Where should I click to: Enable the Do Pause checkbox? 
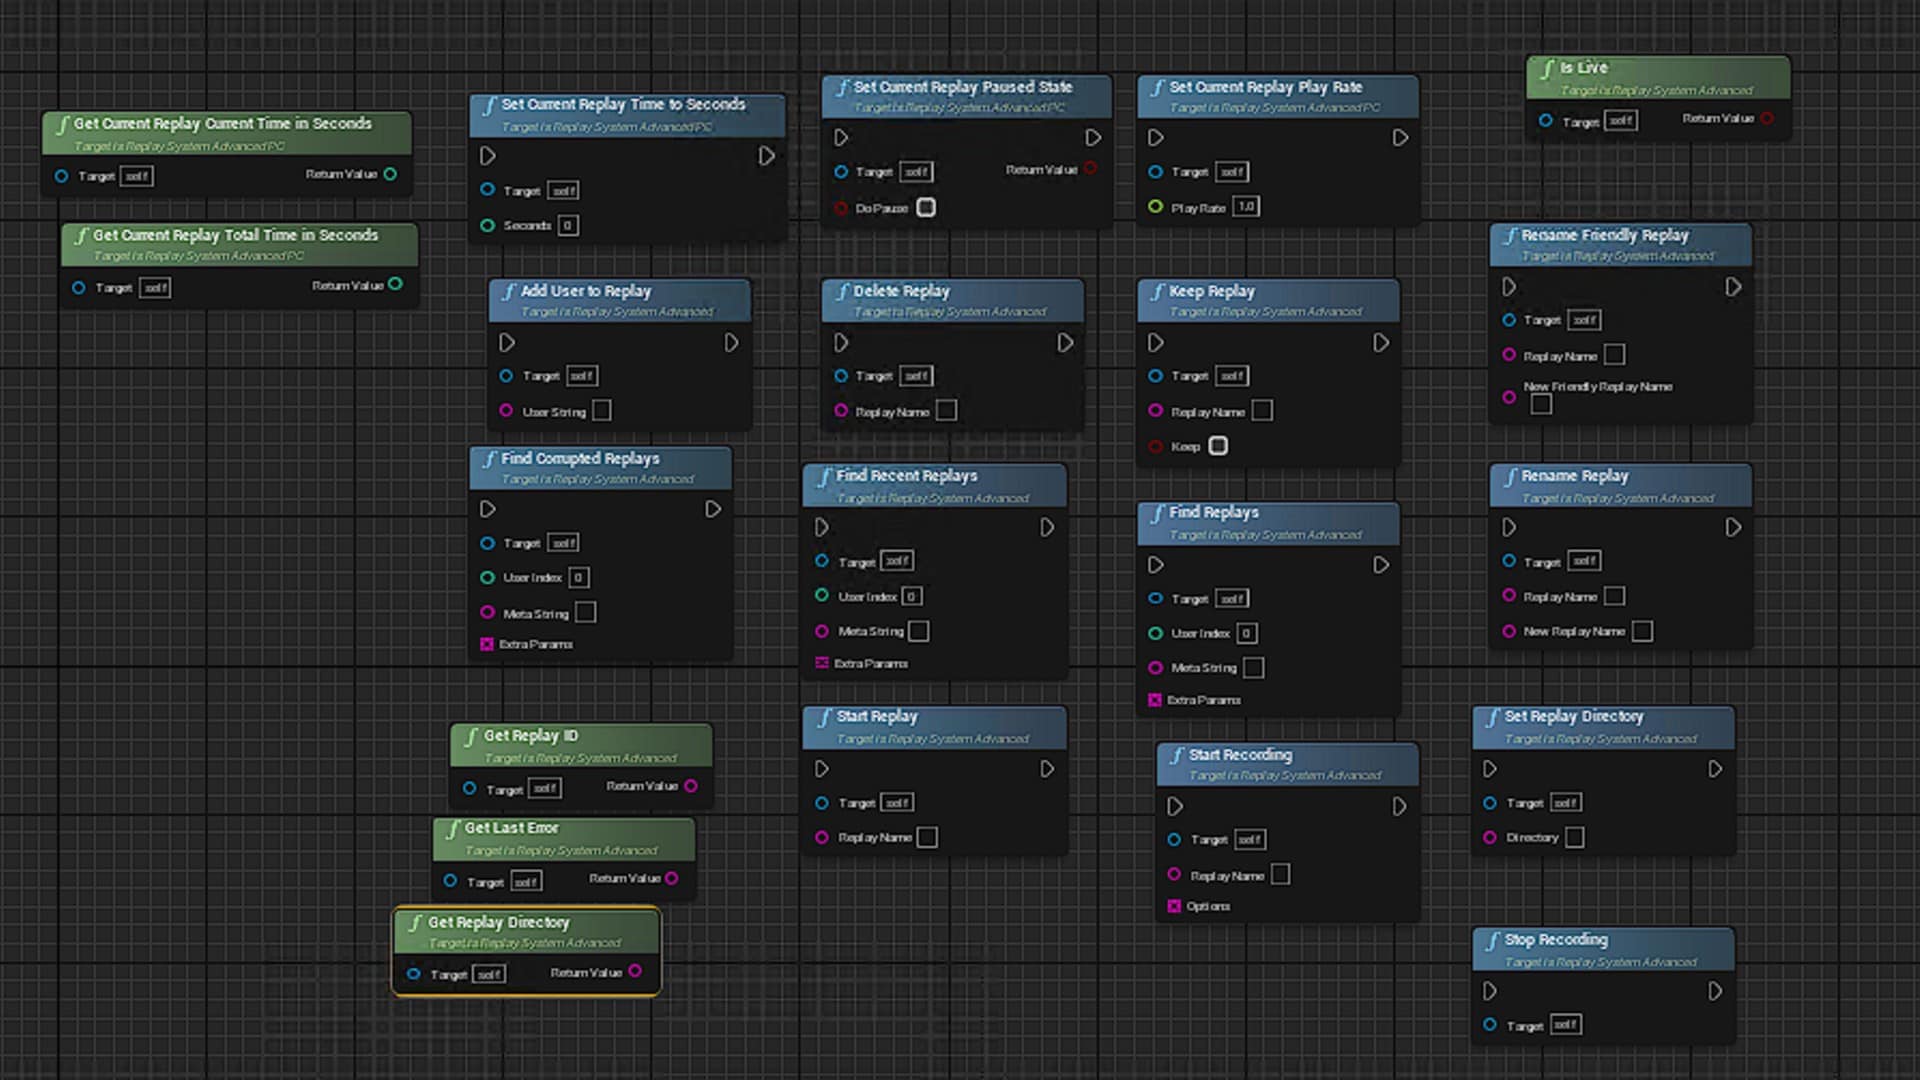pyautogui.click(x=926, y=208)
